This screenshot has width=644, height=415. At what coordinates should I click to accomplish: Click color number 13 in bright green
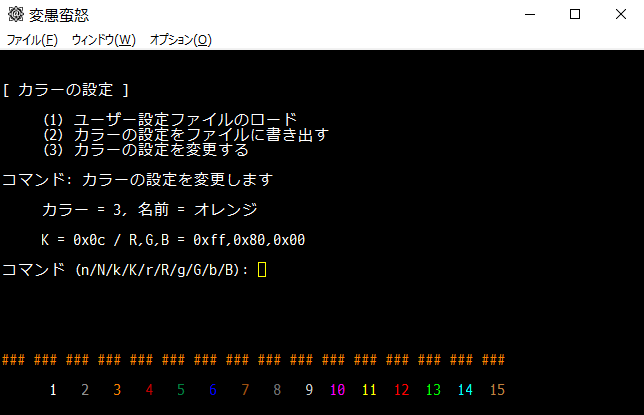point(433,390)
